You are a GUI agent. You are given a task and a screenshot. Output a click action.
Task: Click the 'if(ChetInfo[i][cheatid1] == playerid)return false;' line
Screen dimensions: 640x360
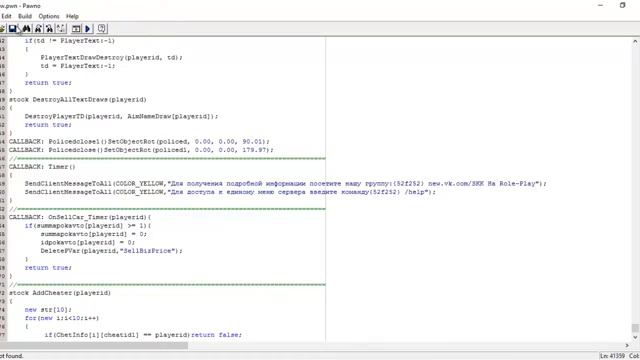[x=143, y=335]
